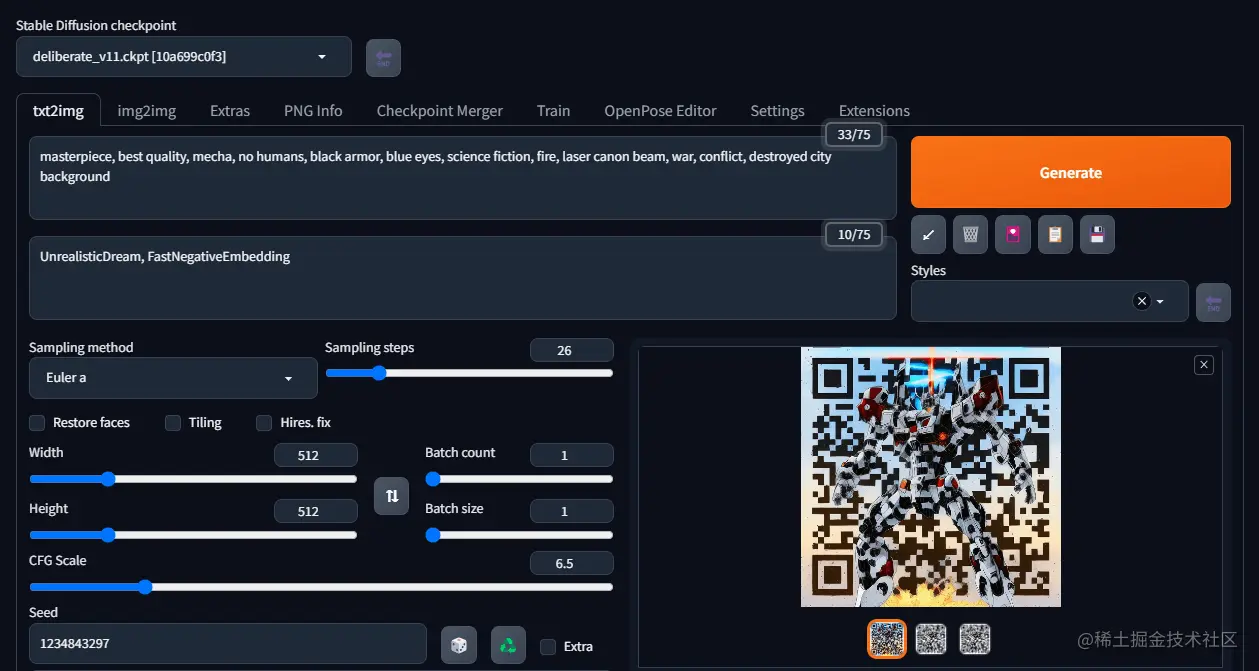Open the Settings tab
Screen dimensions: 1259x671
pos(777,111)
